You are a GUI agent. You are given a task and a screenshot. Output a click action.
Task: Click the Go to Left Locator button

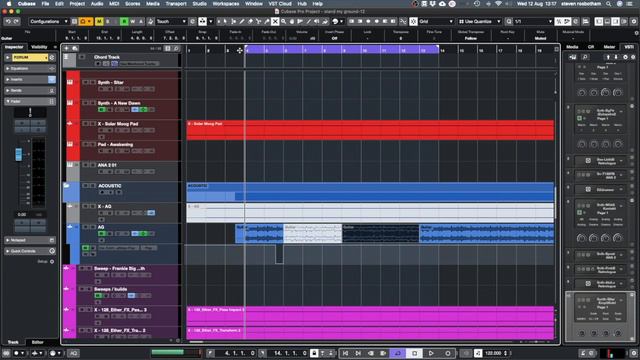click(345, 353)
